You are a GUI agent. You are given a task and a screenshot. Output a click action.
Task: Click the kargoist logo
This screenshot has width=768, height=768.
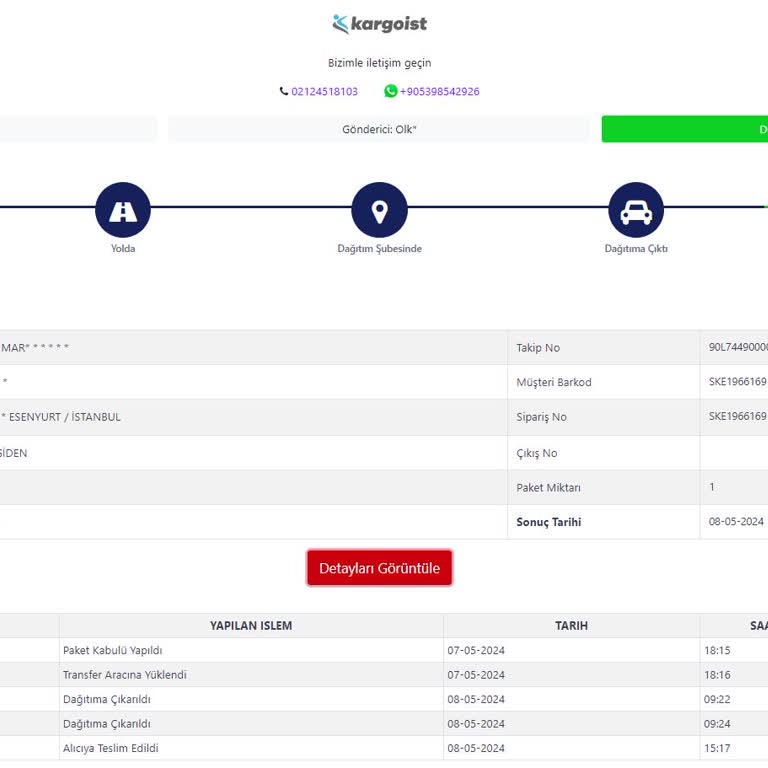(x=380, y=24)
